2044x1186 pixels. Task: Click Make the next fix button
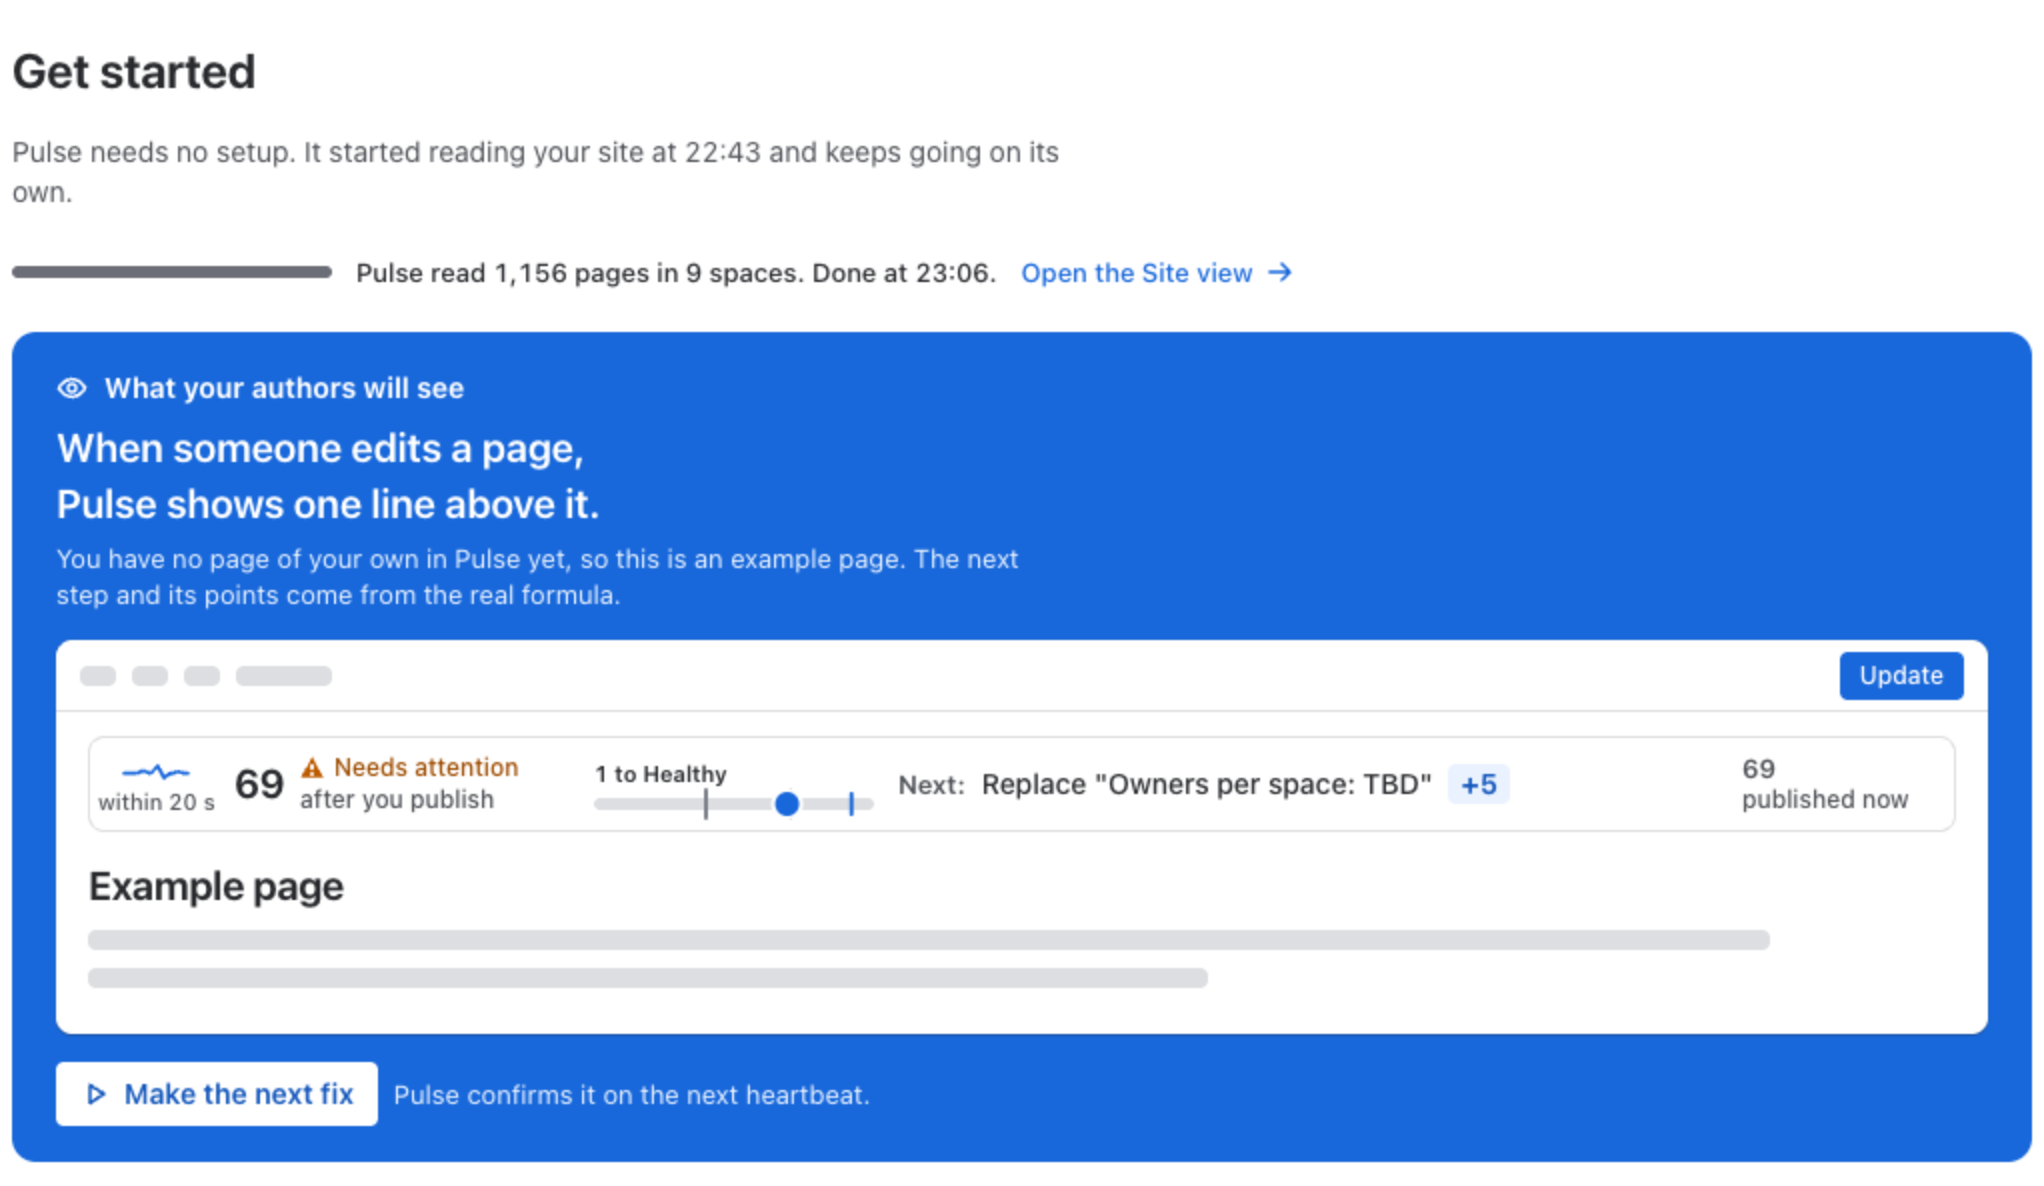click(217, 1094)
